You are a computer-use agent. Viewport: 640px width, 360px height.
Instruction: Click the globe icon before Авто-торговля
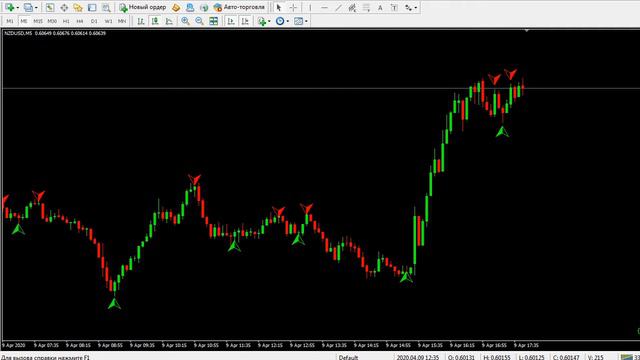[204, 7]
